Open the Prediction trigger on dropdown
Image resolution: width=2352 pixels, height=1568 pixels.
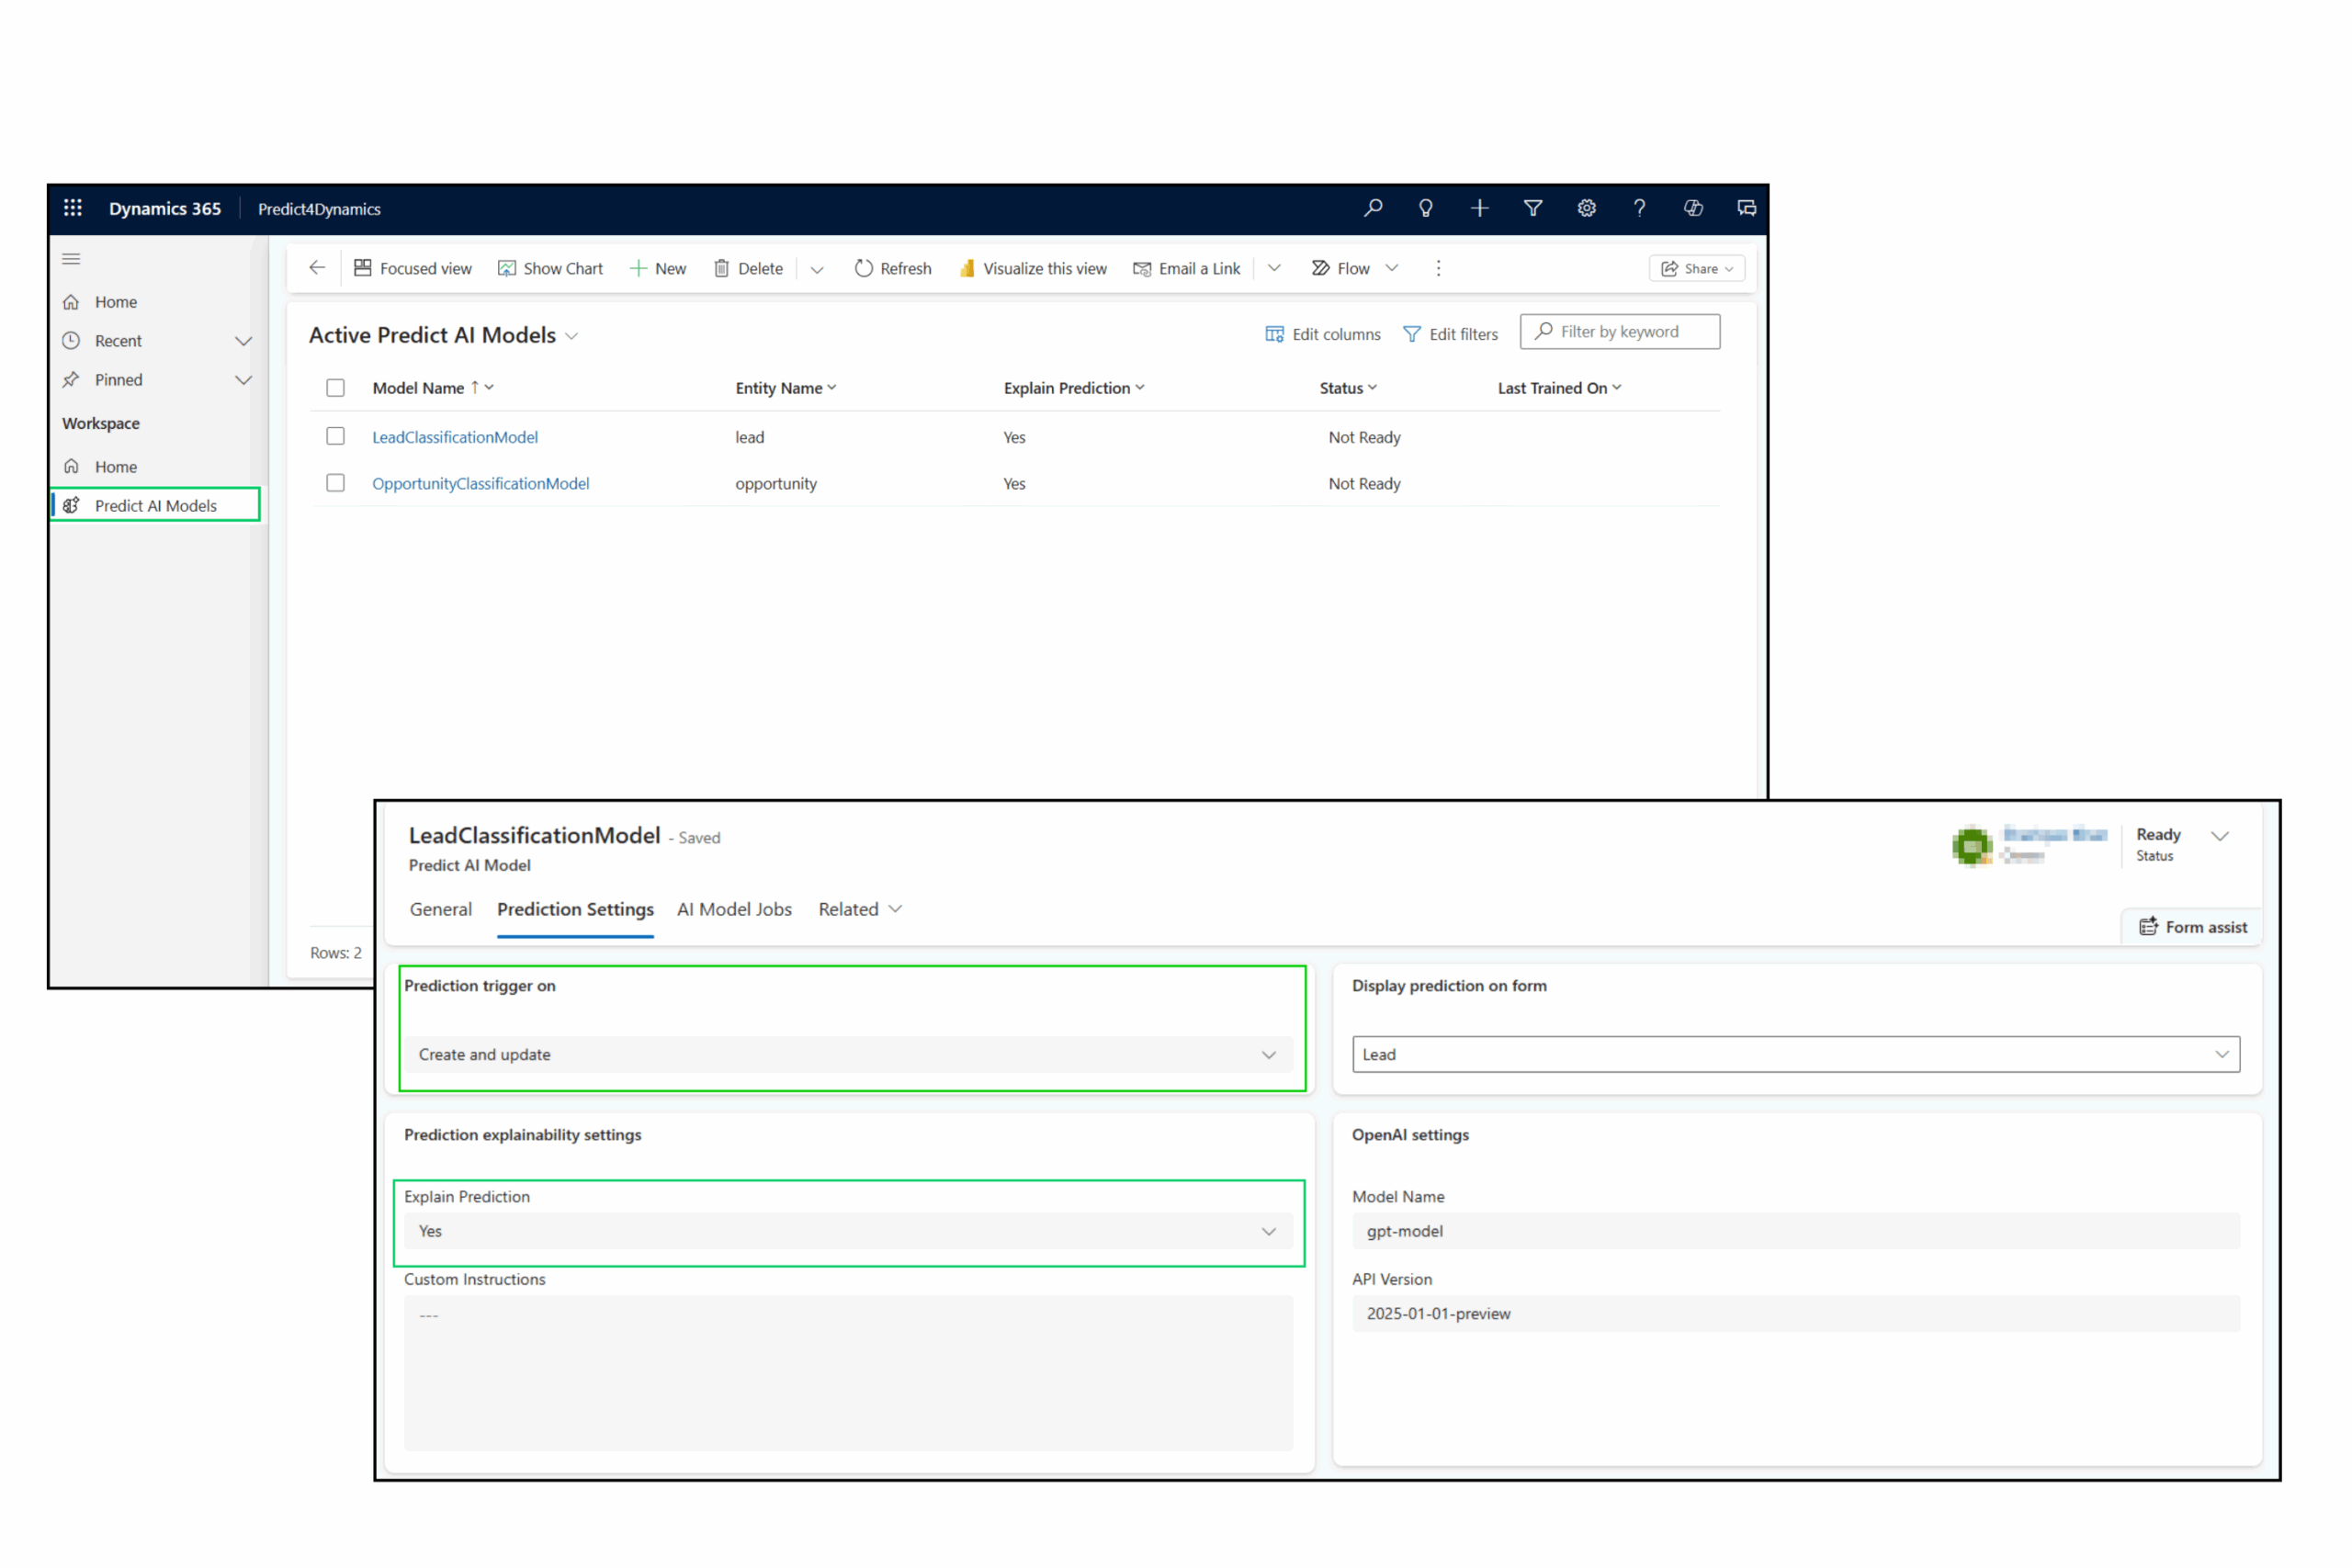click(x=847, y=1054)
